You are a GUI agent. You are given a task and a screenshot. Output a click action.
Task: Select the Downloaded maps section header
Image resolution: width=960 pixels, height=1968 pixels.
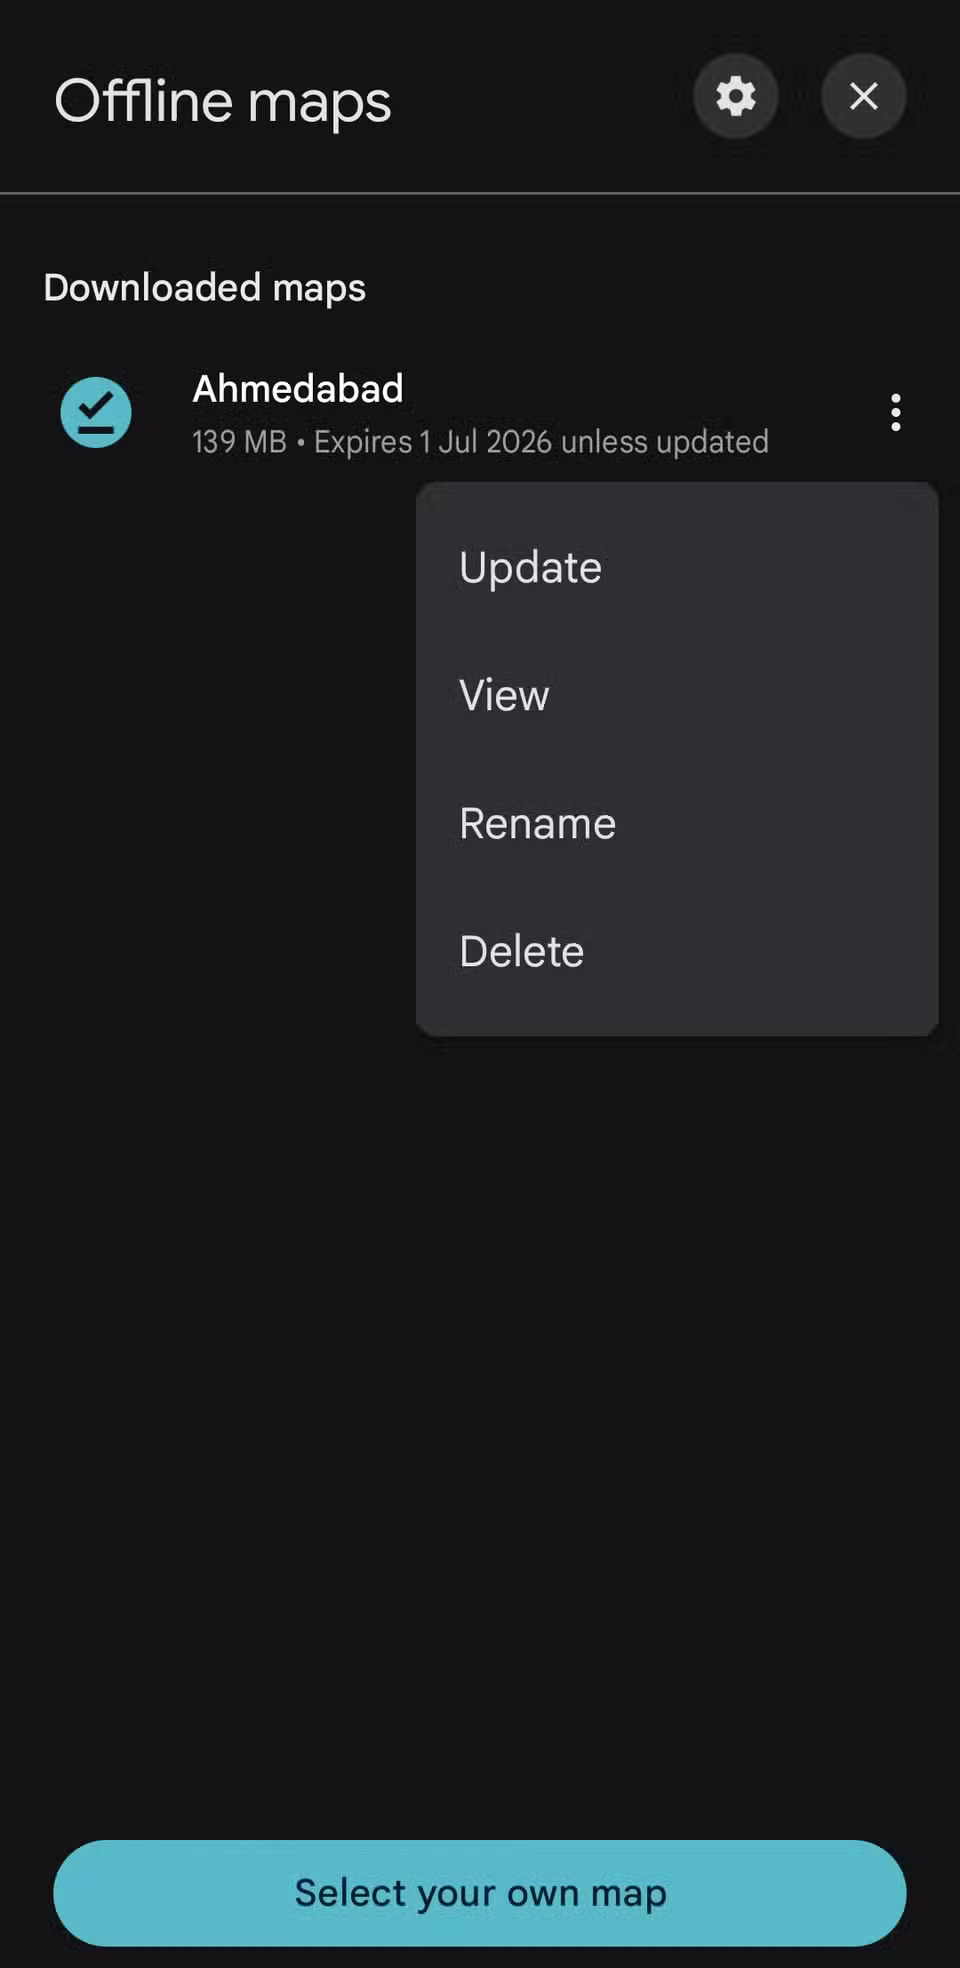pos(204,287)
